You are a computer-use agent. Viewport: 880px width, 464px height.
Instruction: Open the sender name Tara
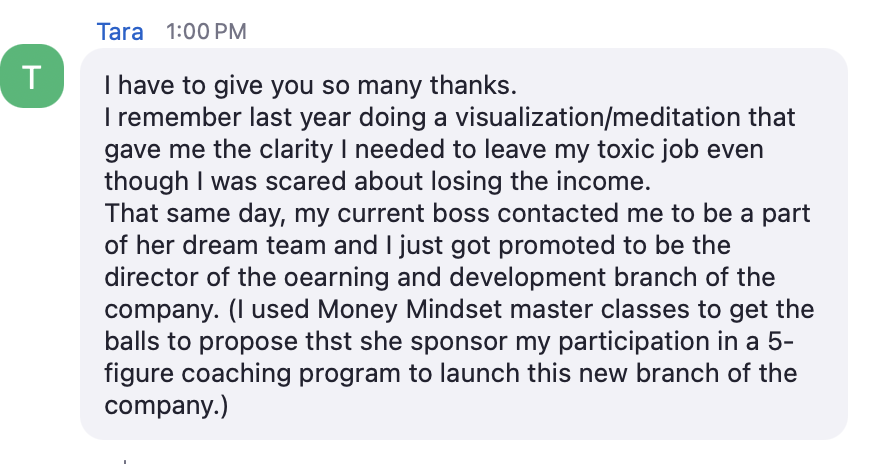pyautogui.click(x=120, y=31)
